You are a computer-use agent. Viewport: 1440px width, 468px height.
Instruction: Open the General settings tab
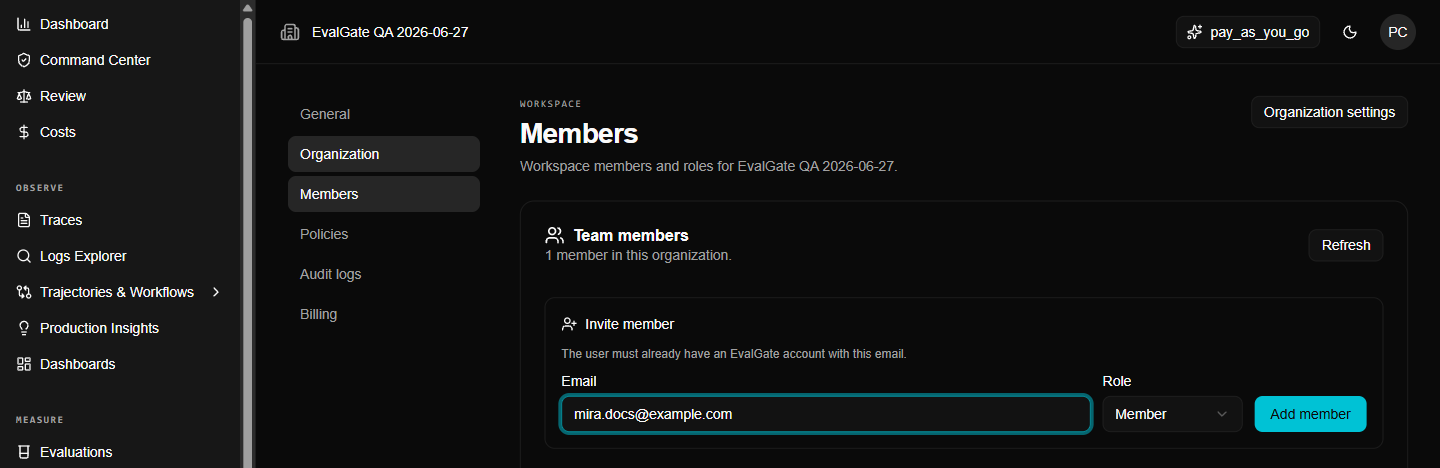tap(384, 114)
